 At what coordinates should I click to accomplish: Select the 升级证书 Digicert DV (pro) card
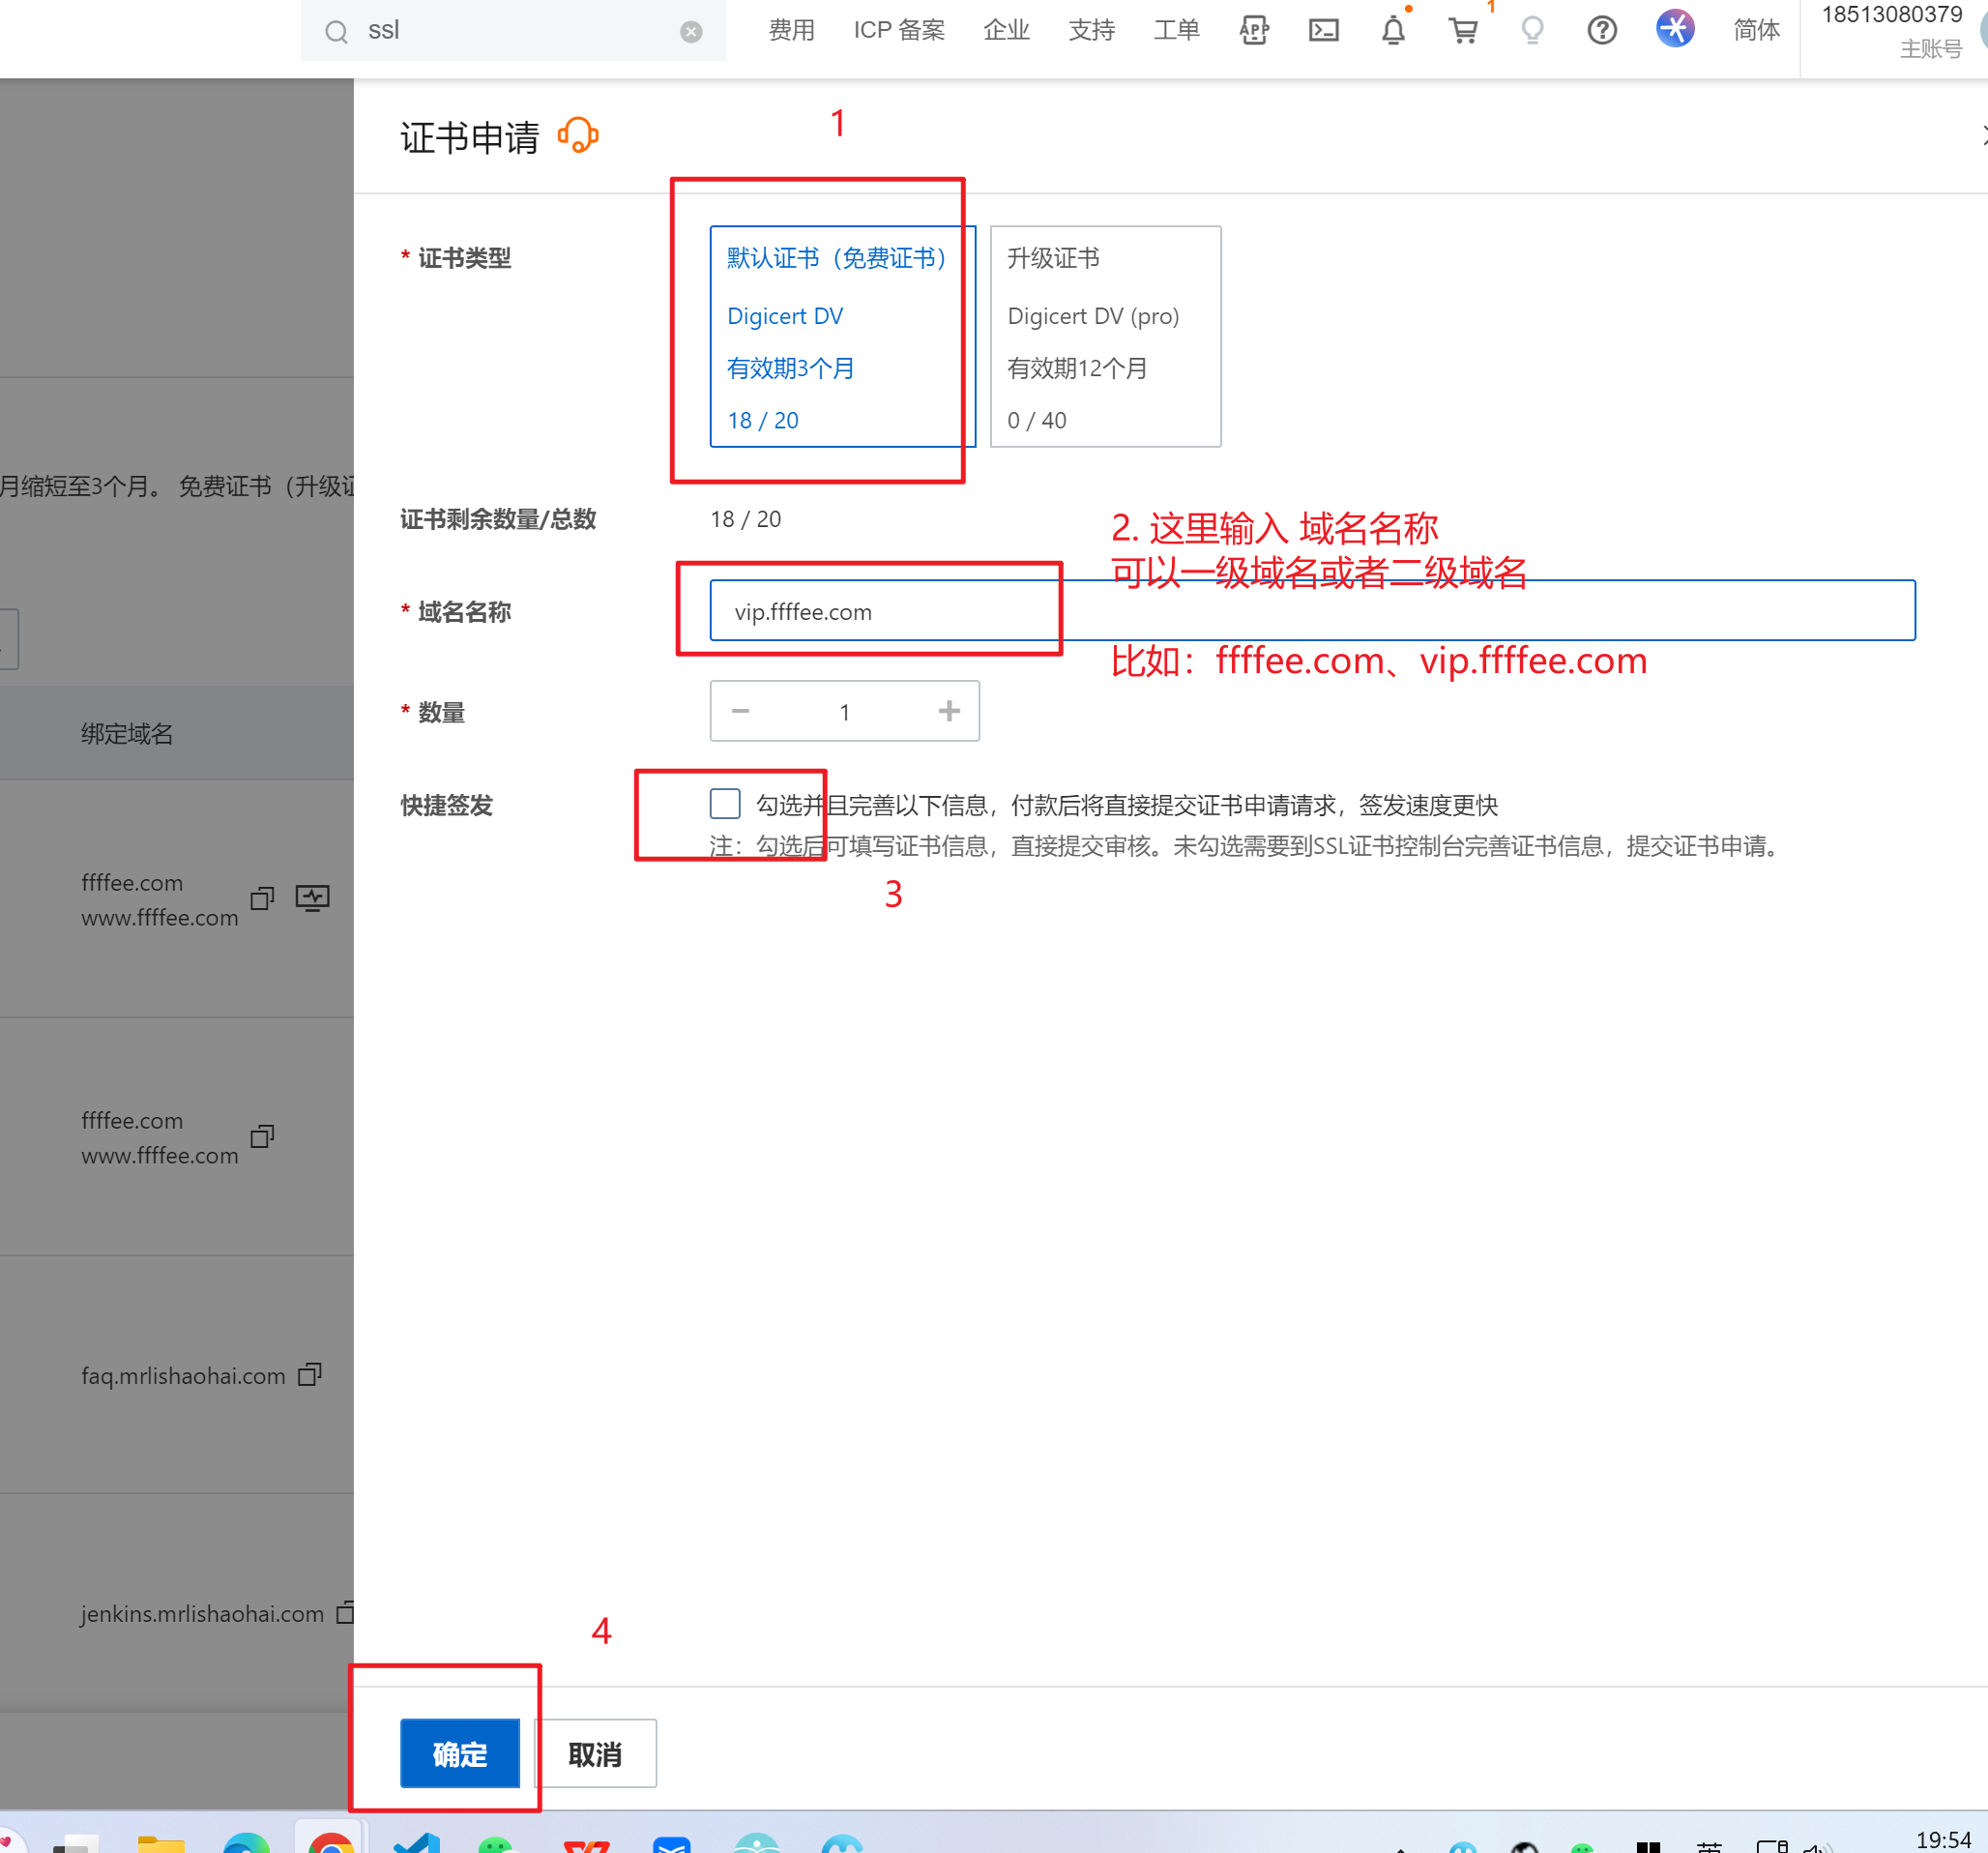pos(1105,337)
